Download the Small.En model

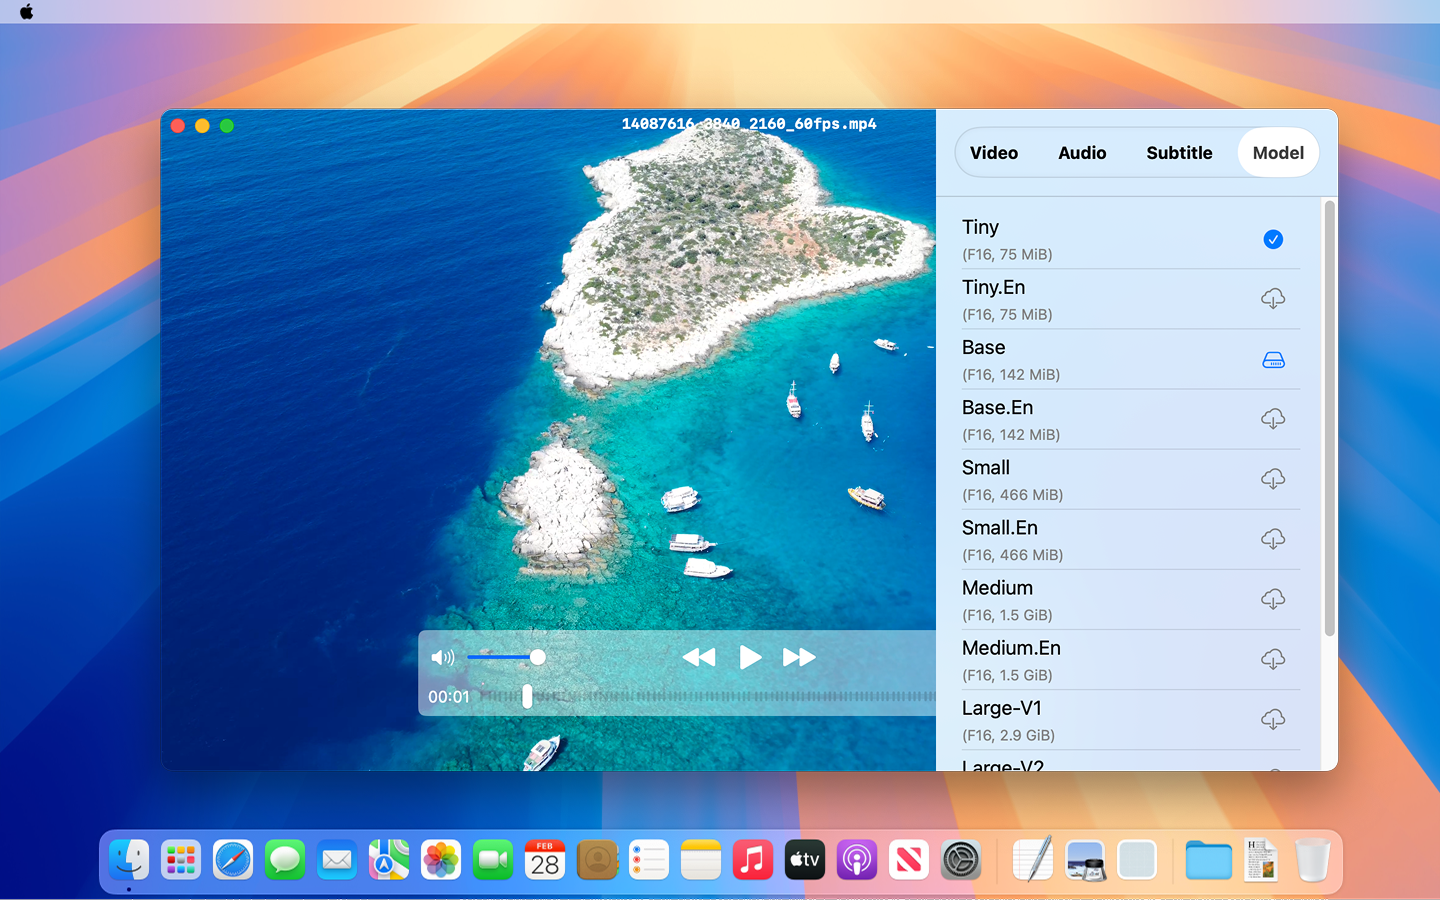(x=1273, y=539)
